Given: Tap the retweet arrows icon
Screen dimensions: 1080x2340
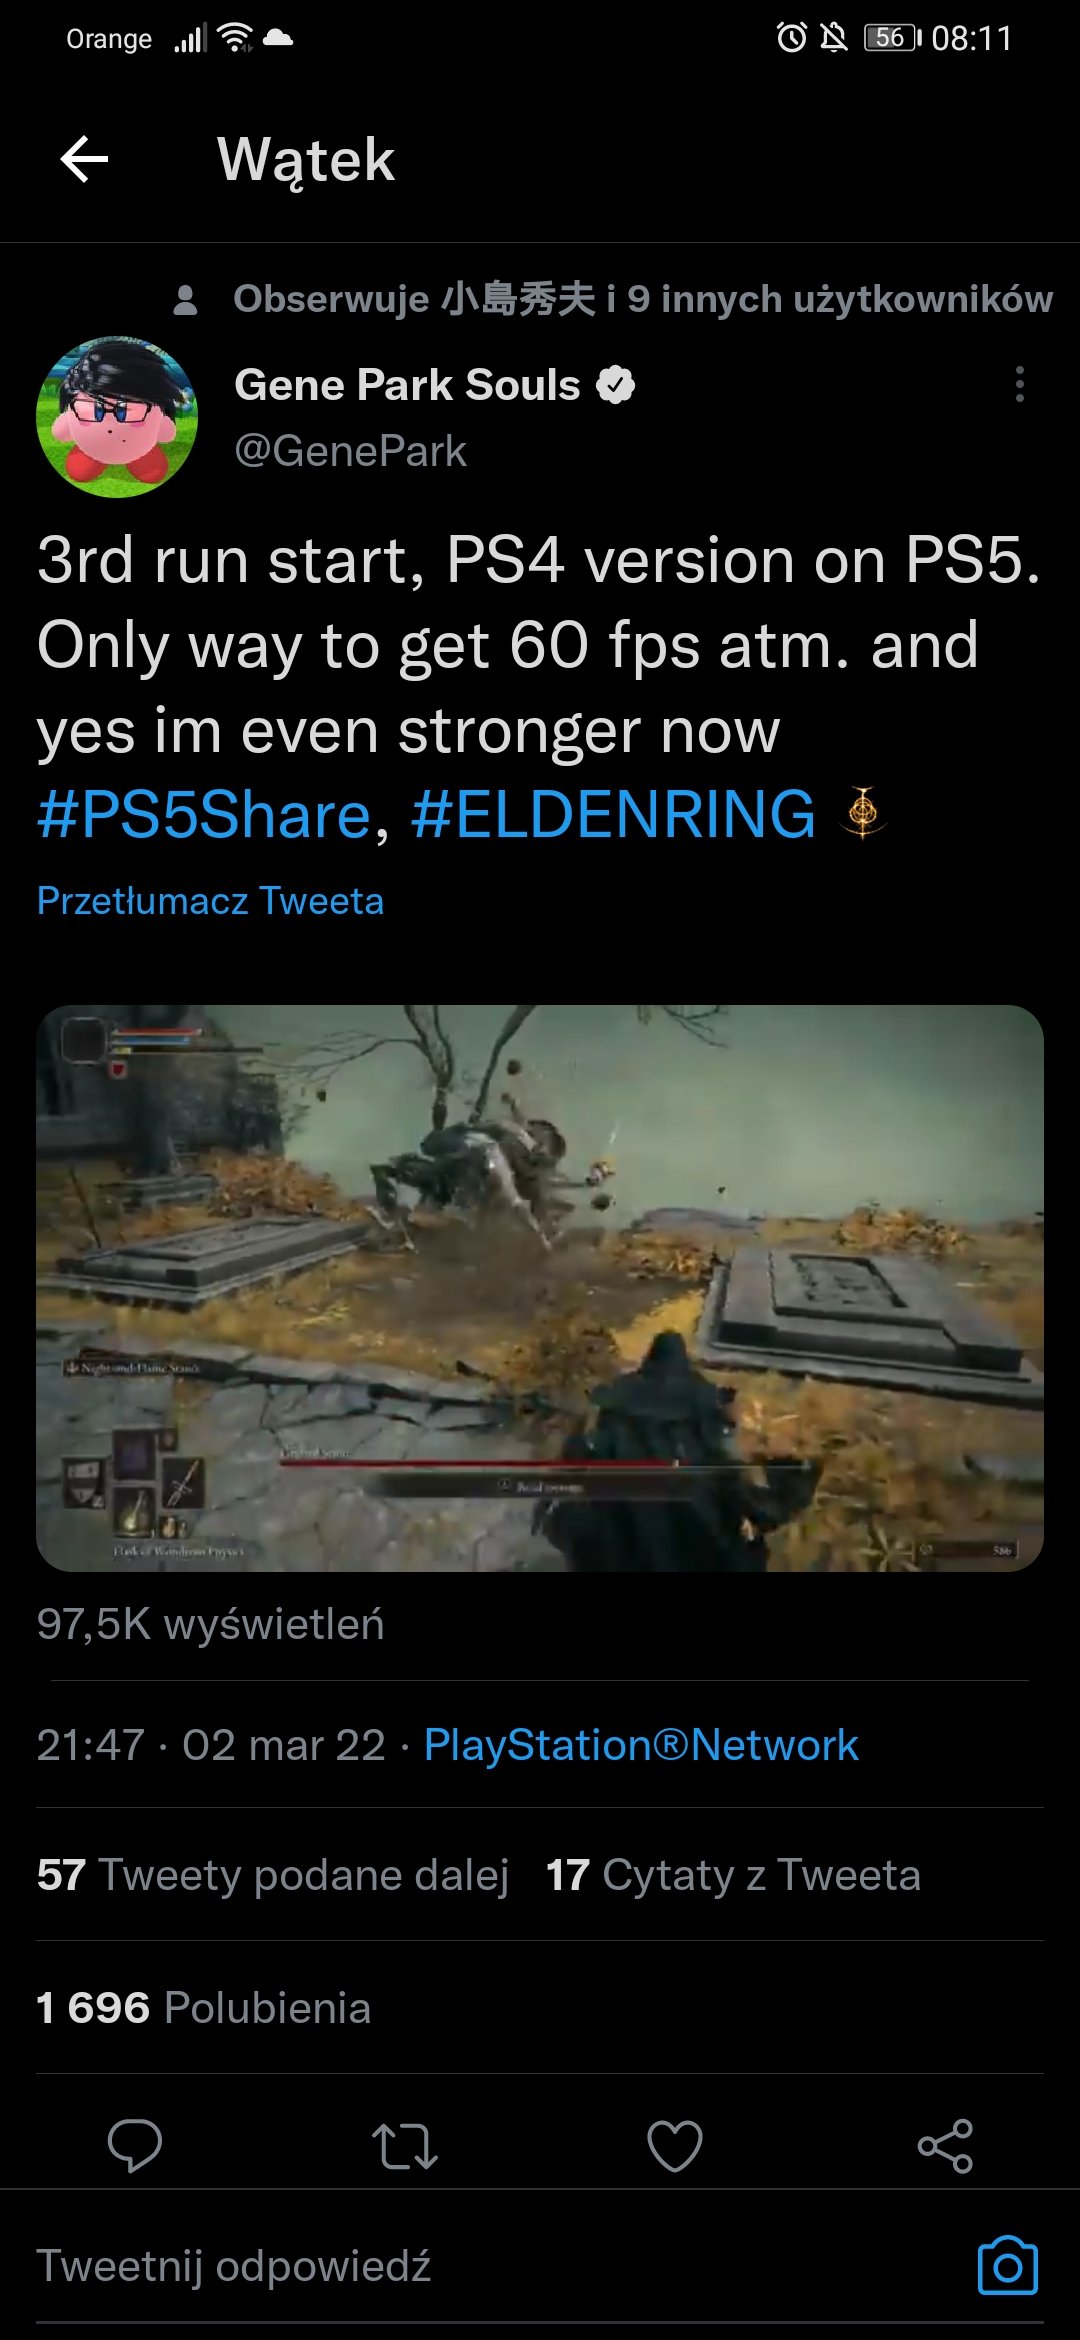Looking at the screenshot, I should (405, 2145).
